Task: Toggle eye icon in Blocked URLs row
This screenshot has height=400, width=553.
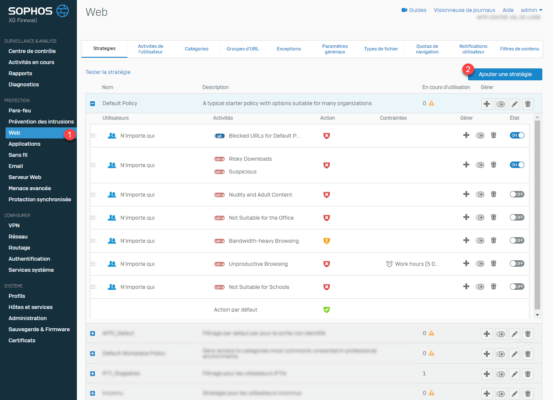Action: [480, 135]
